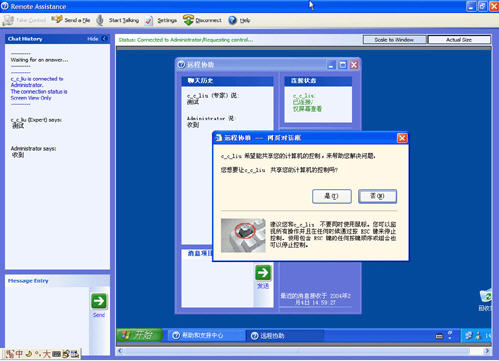This screenshot has height=361, width=499.
Task: Click the remote Start (开始) button
Action: 139,335
